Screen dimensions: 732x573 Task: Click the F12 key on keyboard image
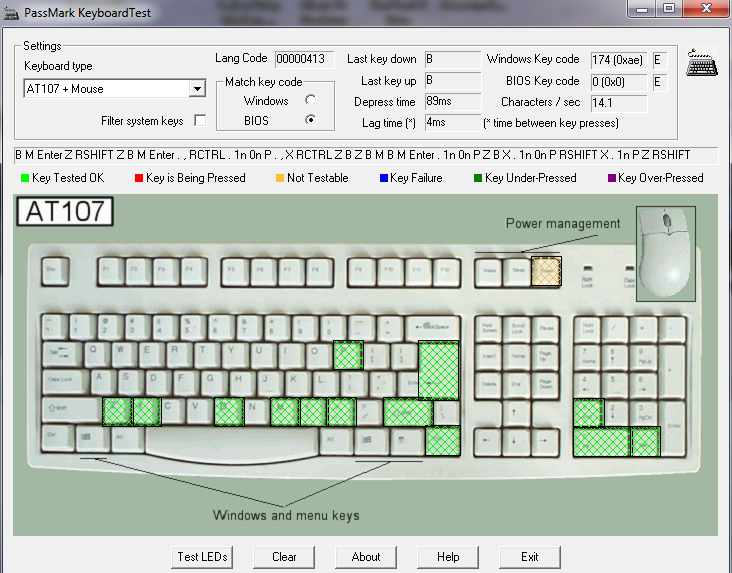pos(445,271)
